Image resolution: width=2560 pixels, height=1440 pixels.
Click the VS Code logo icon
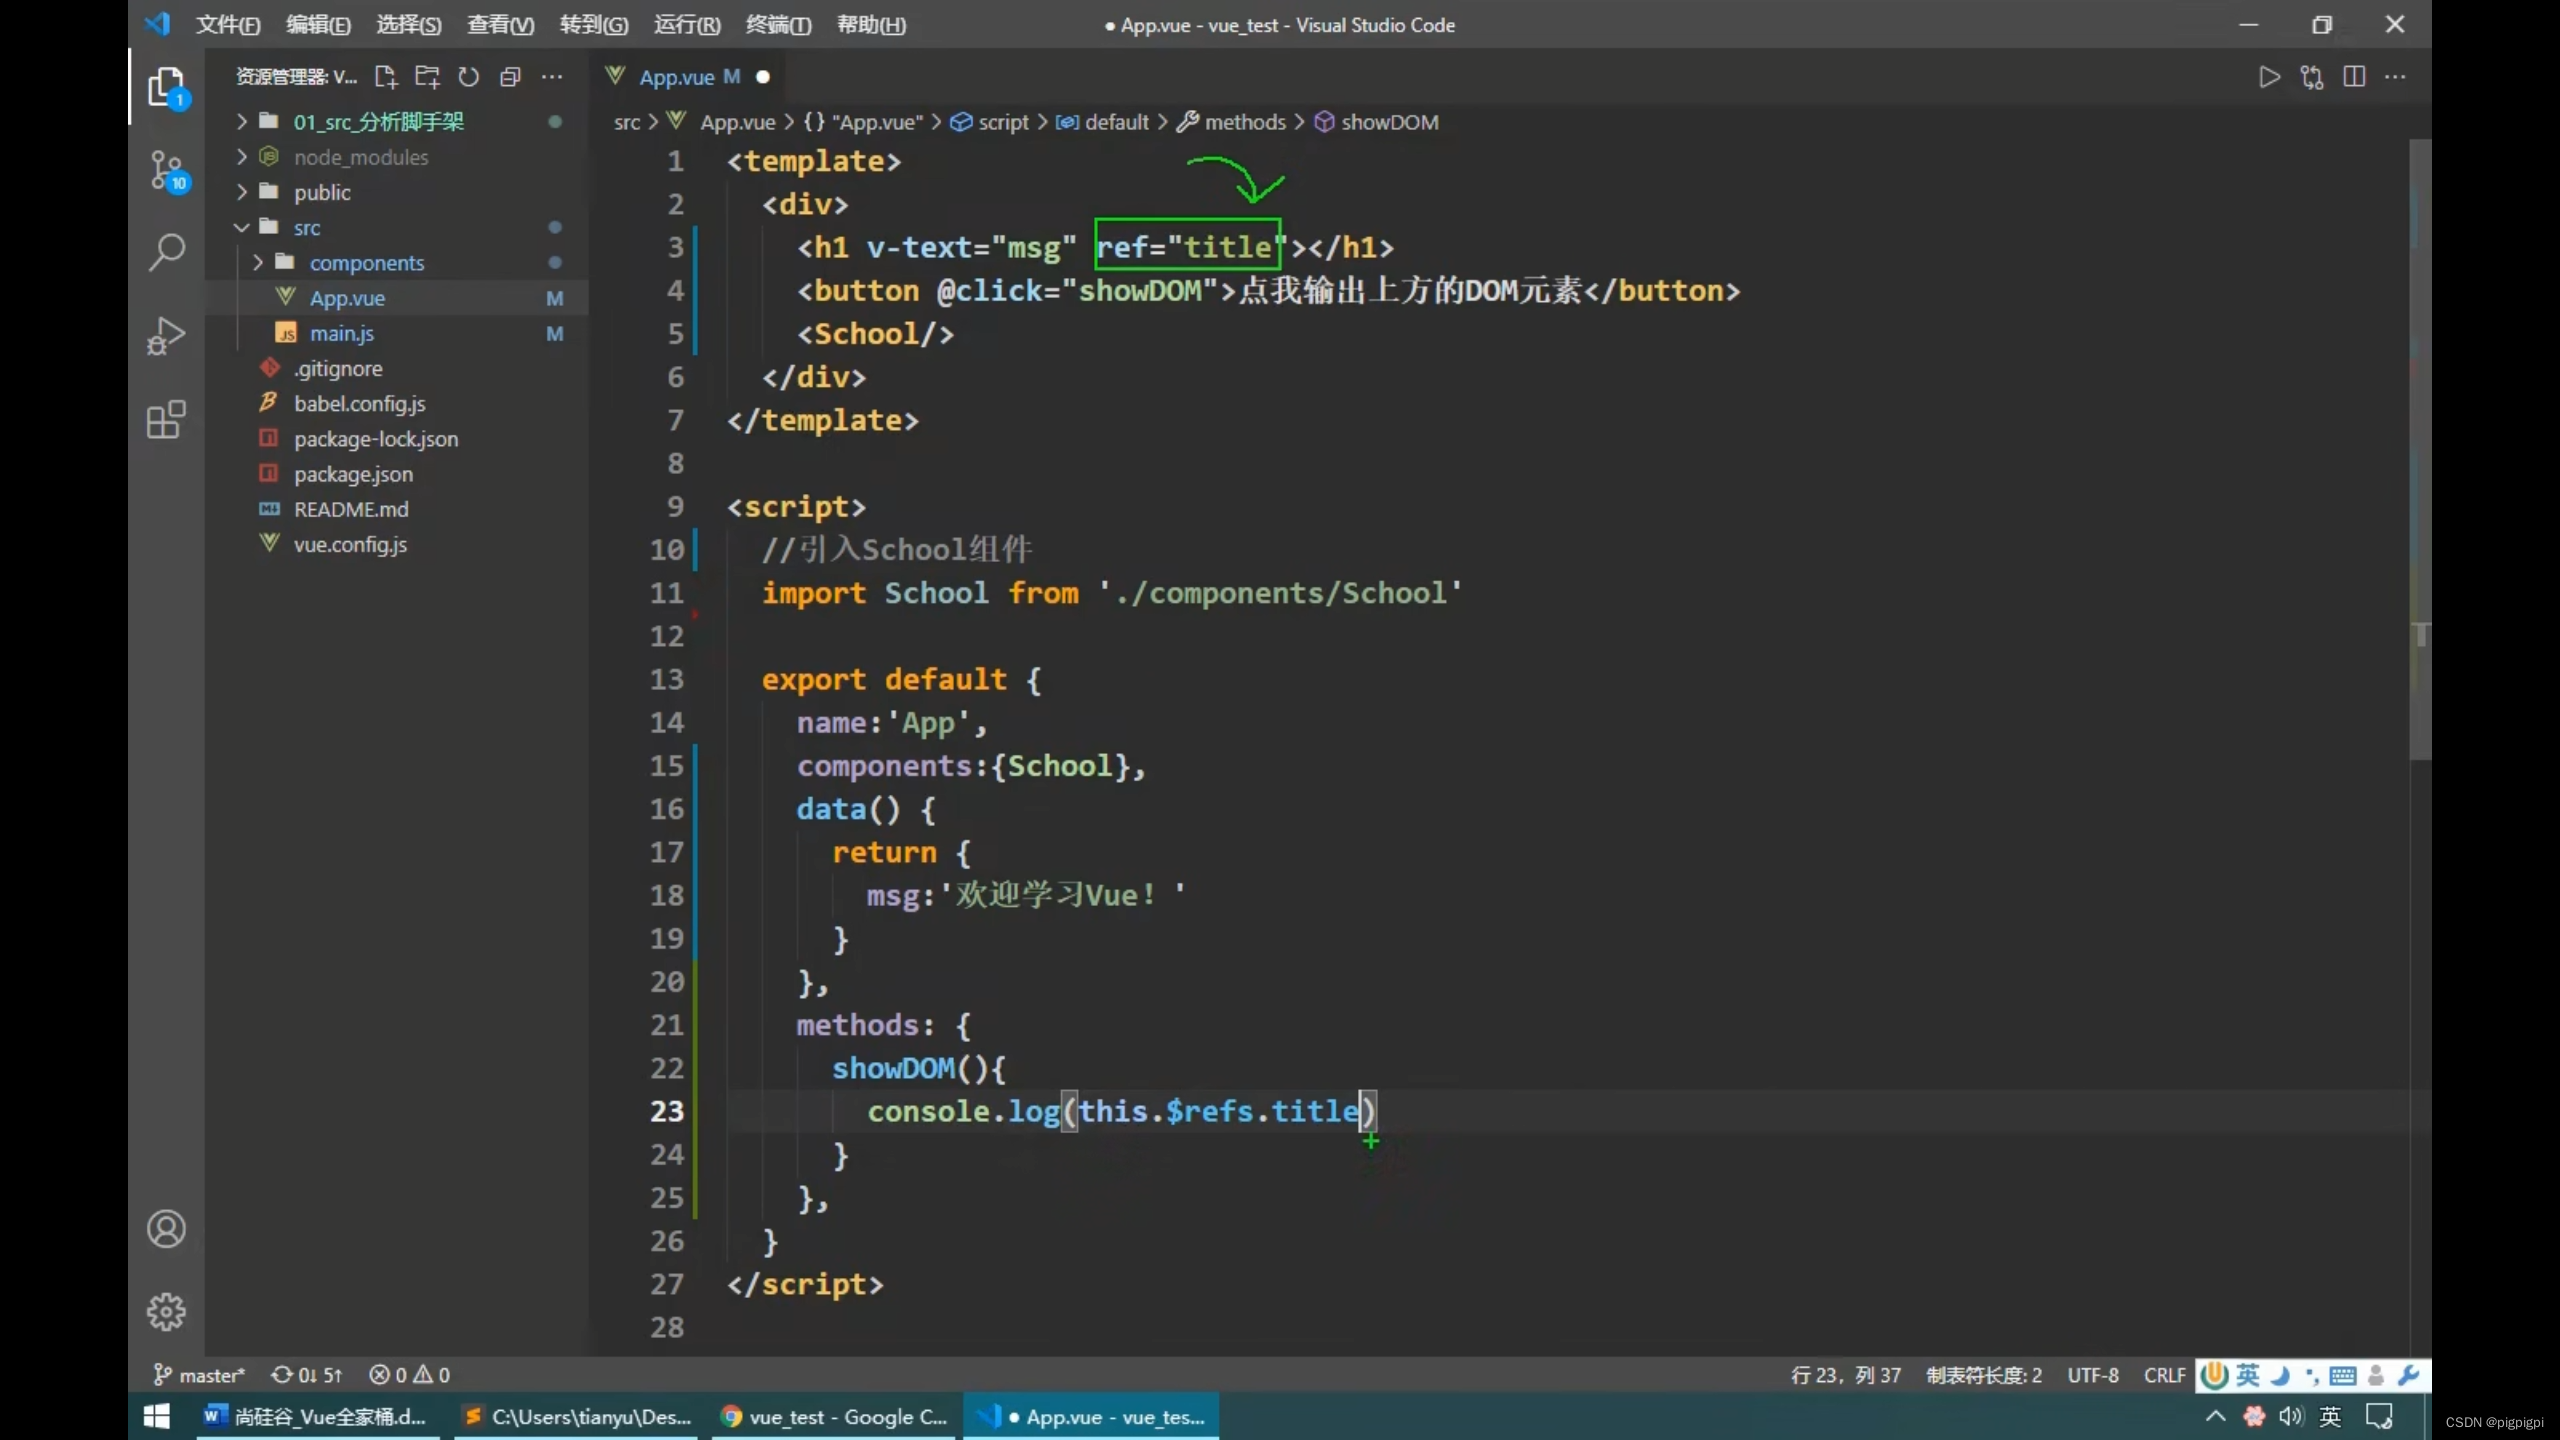point(157,24)
